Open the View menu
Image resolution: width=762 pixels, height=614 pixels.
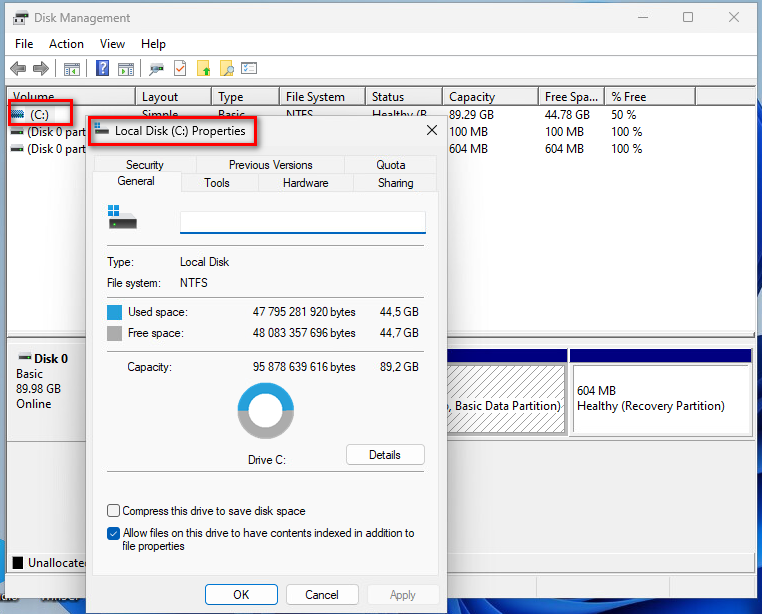(112, 44)
